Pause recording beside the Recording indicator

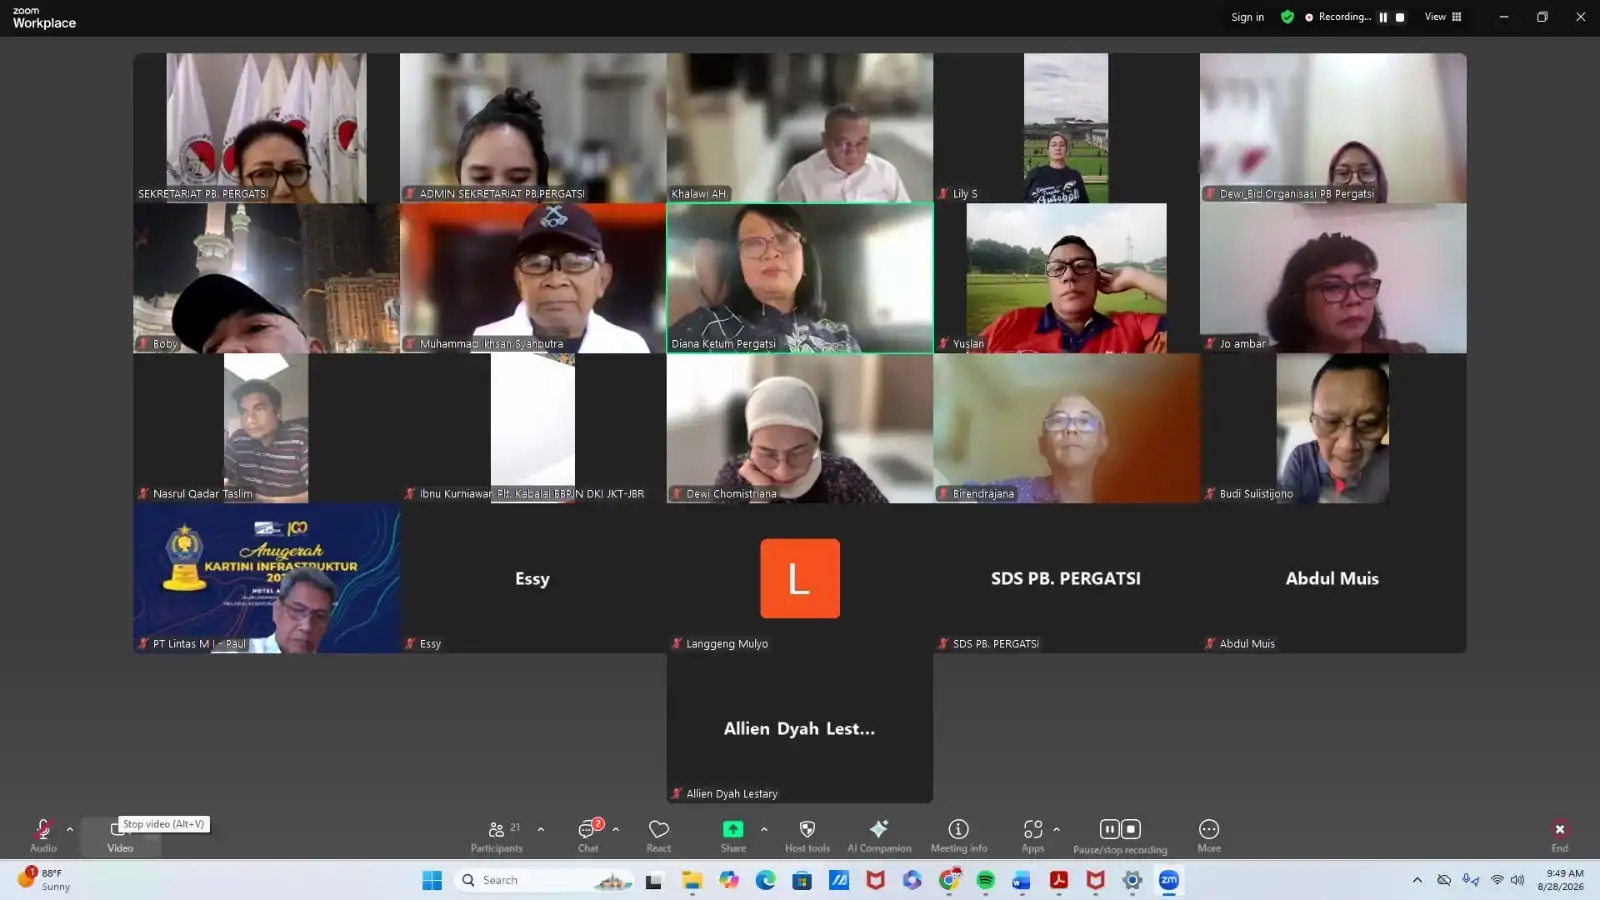tap(1383, 17)
